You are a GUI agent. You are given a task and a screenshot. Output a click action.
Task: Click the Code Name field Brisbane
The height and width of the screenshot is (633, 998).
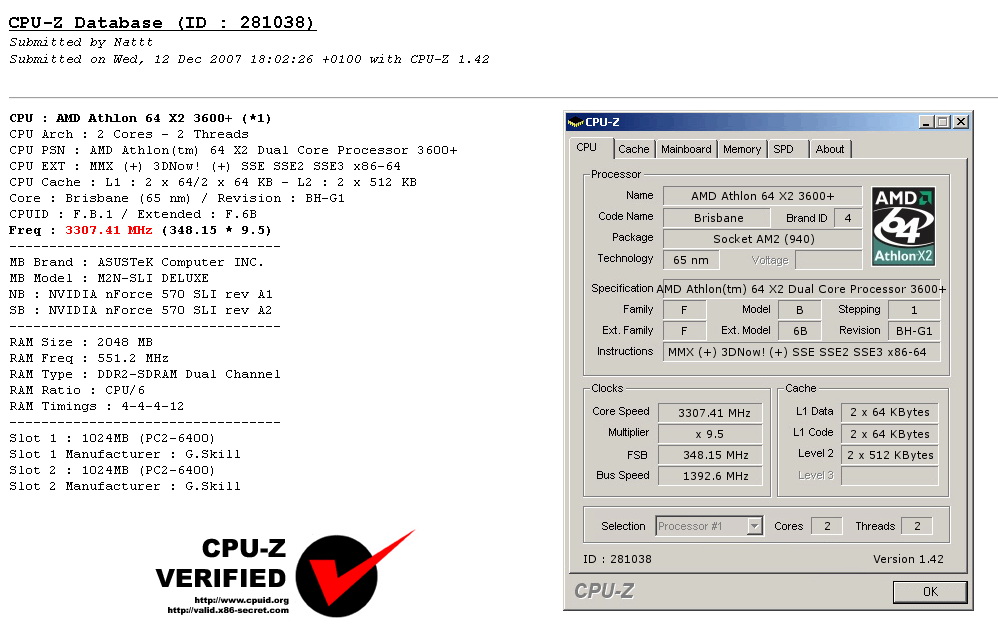coord(718,218)
